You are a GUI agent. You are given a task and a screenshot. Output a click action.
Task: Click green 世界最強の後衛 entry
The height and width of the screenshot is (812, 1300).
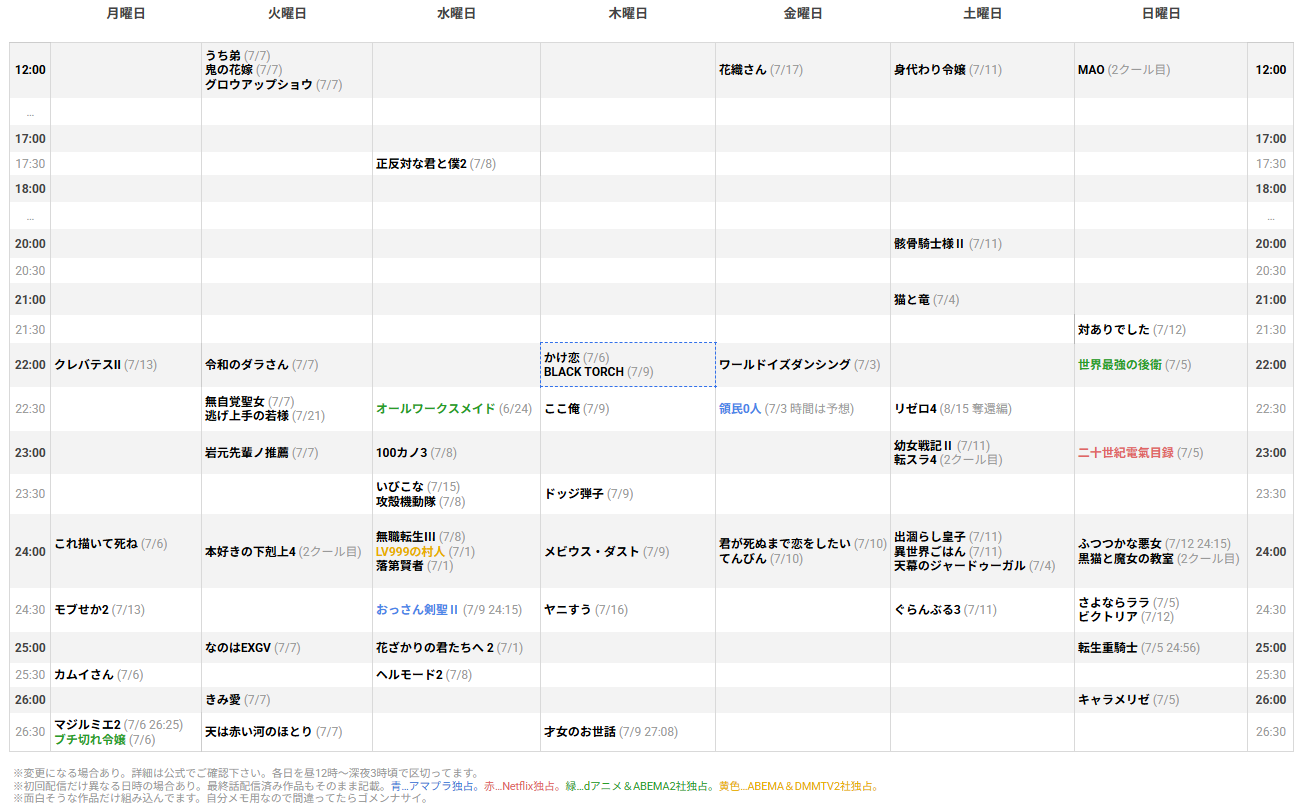(x=1120, y=365)
